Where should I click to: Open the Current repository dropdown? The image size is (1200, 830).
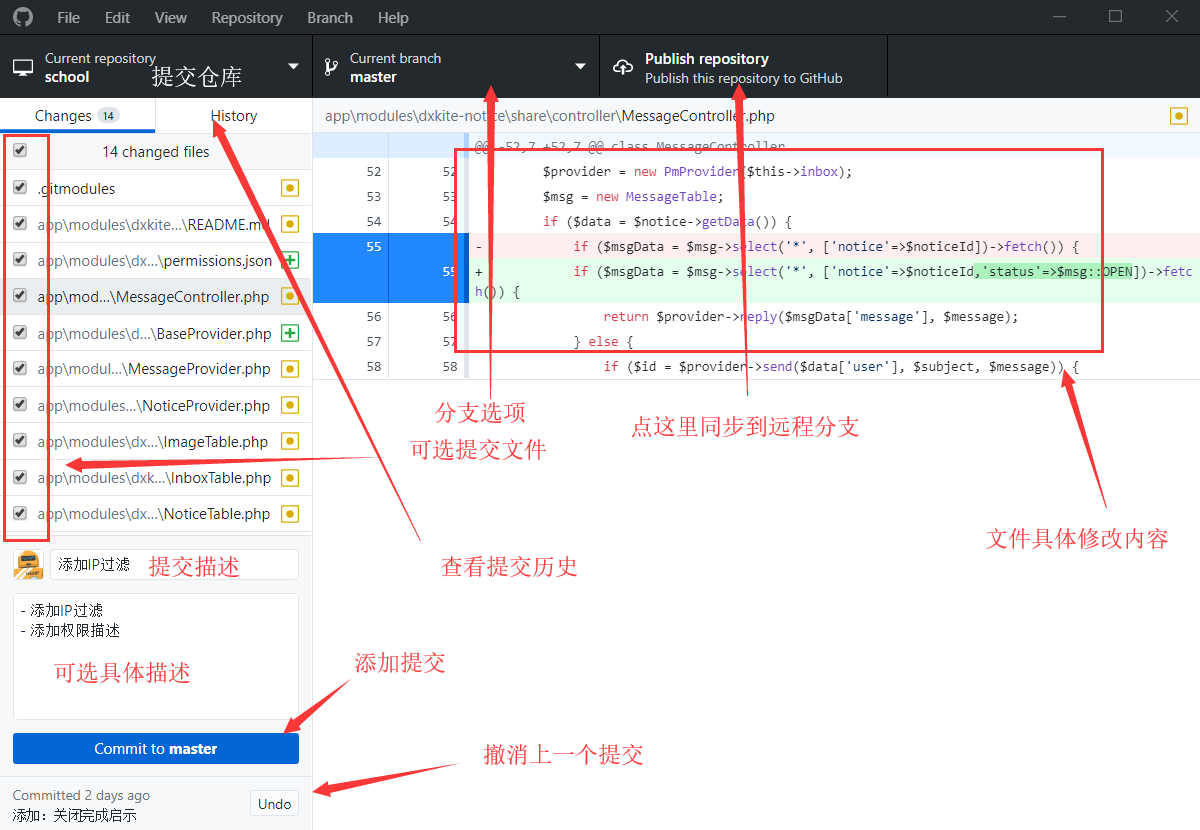pos(156,67)
